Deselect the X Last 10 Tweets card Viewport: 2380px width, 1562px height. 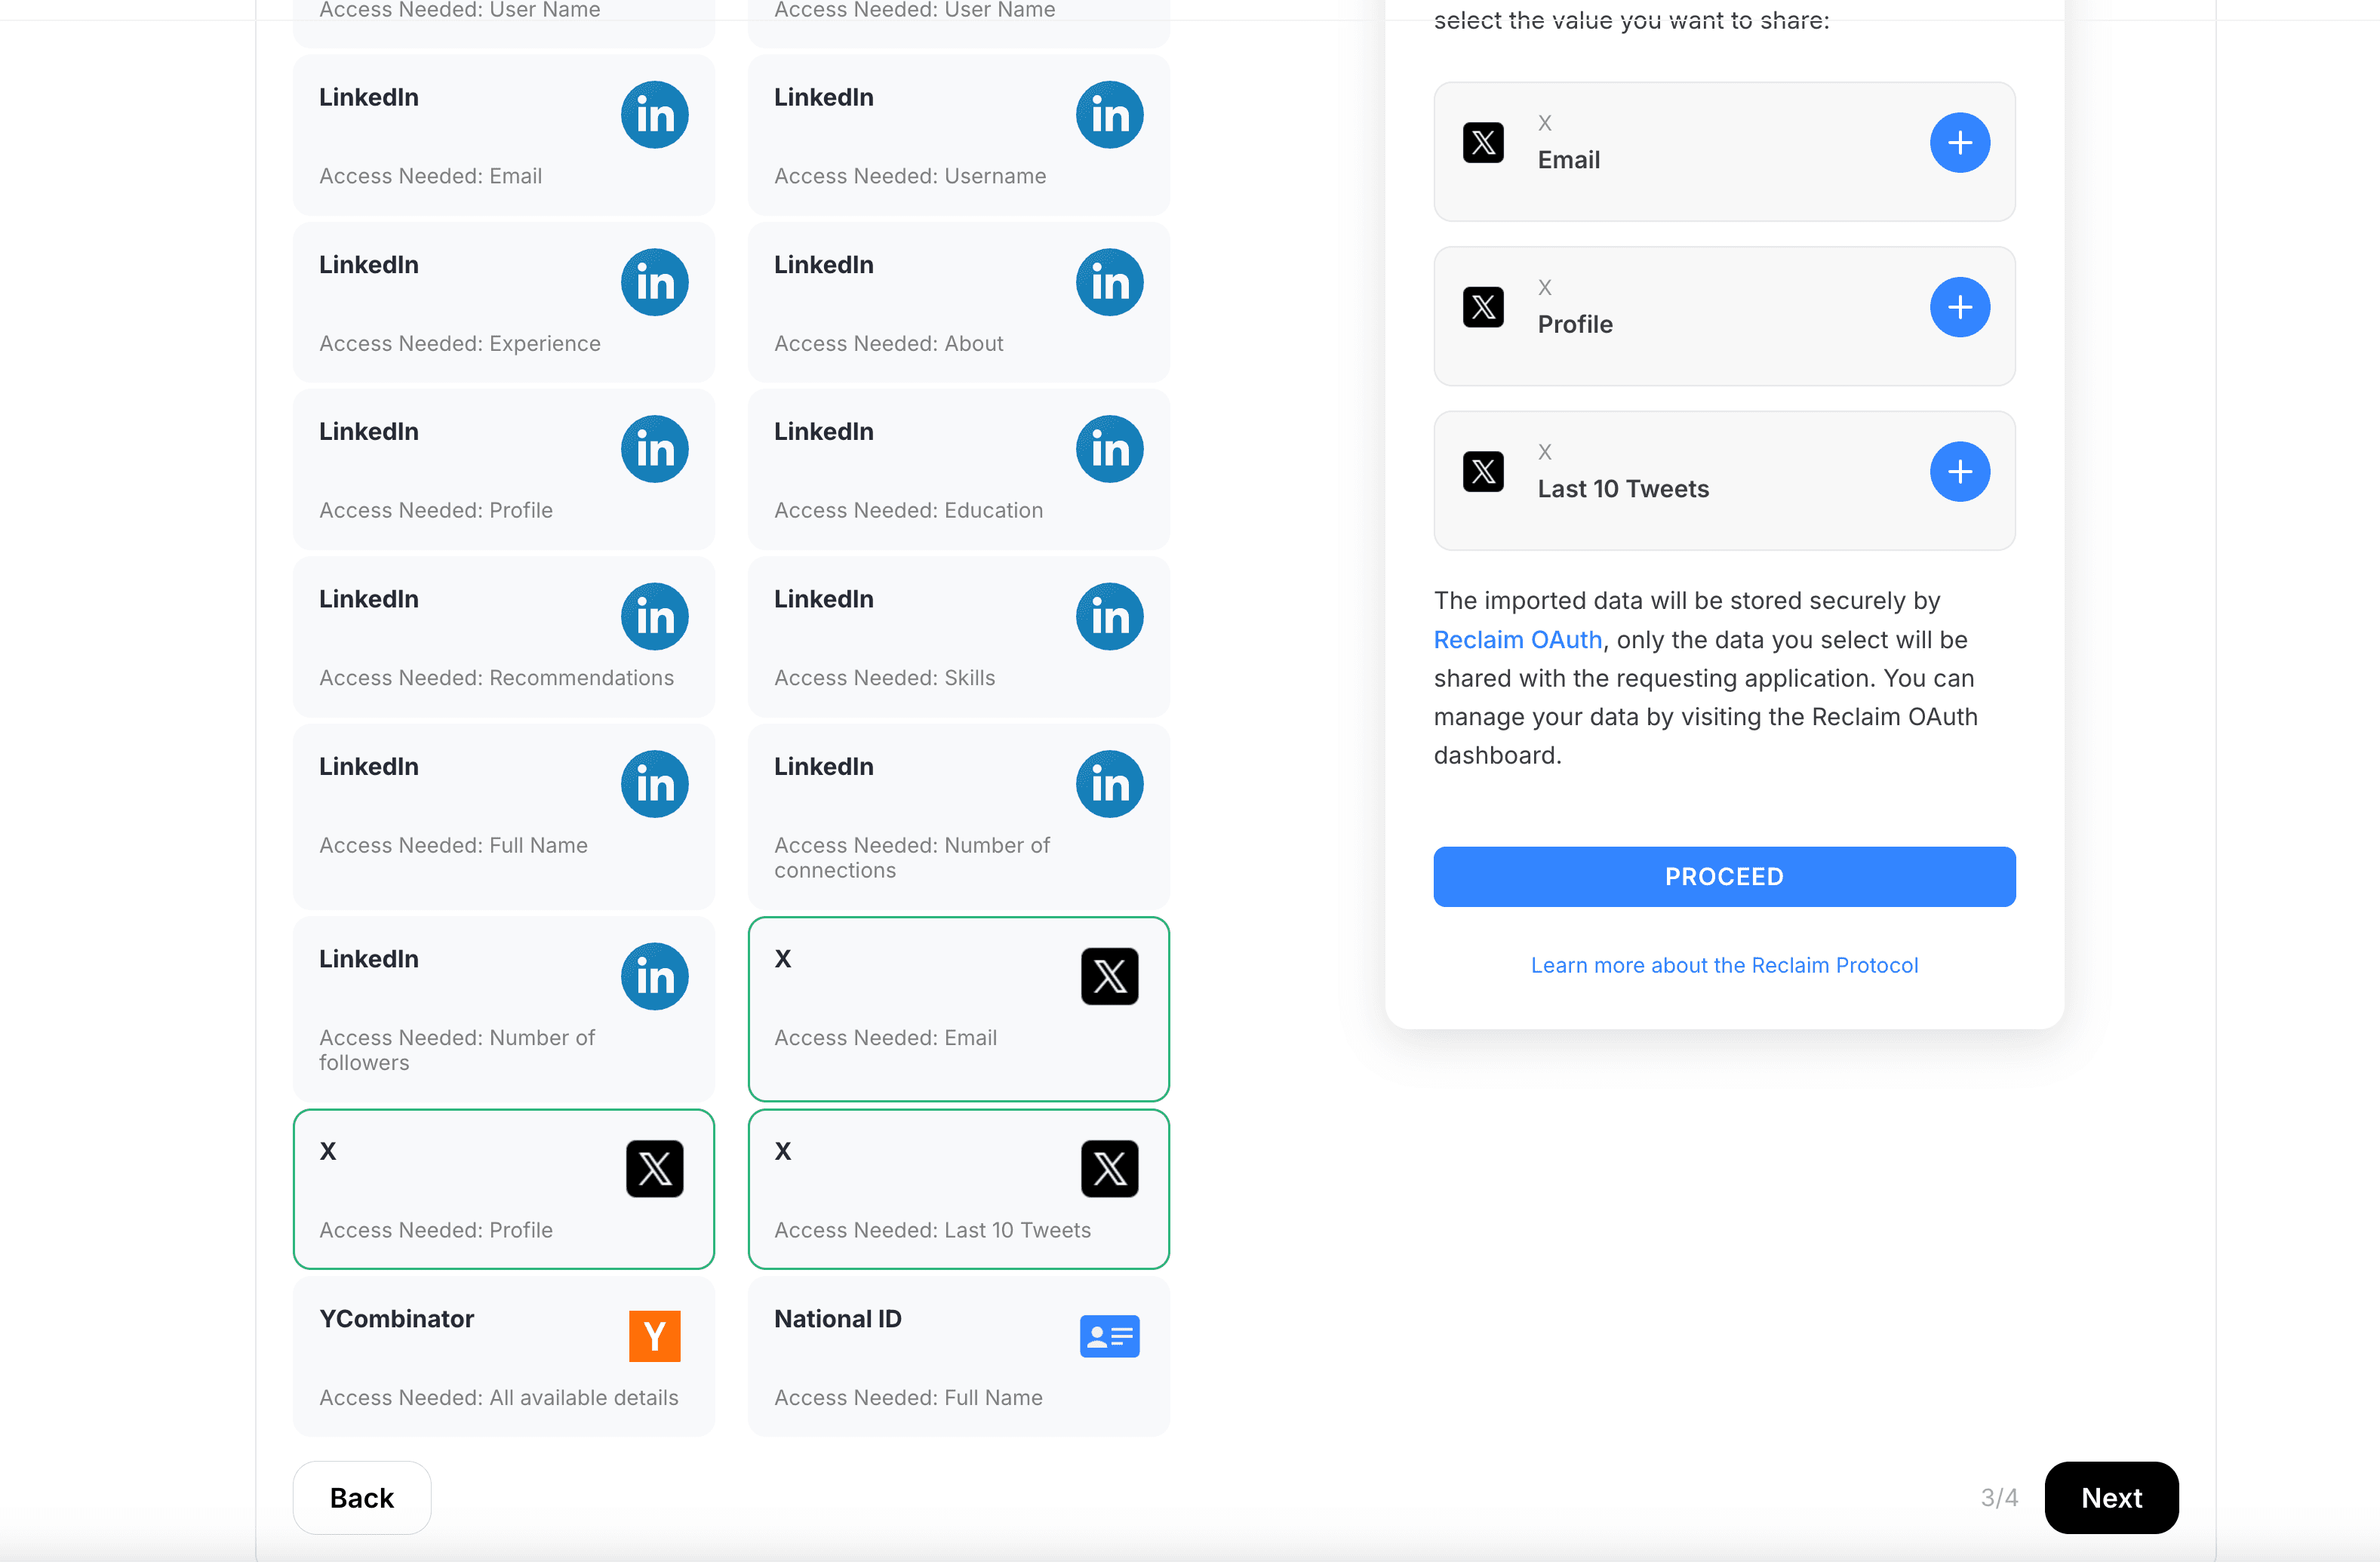959,1189
